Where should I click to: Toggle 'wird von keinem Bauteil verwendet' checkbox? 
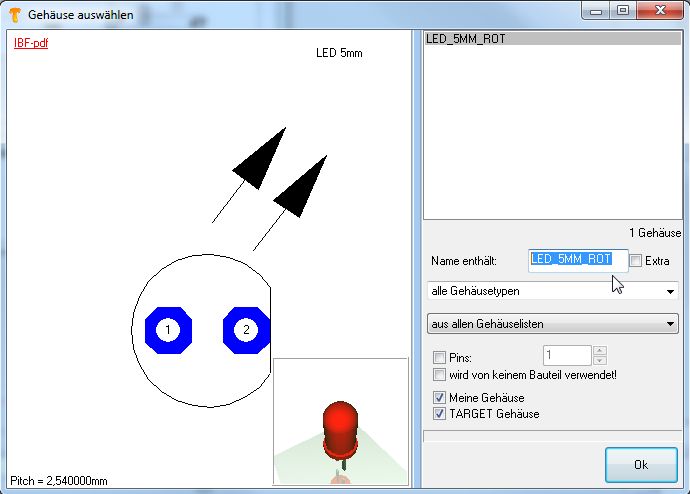[x=439, y=375]
